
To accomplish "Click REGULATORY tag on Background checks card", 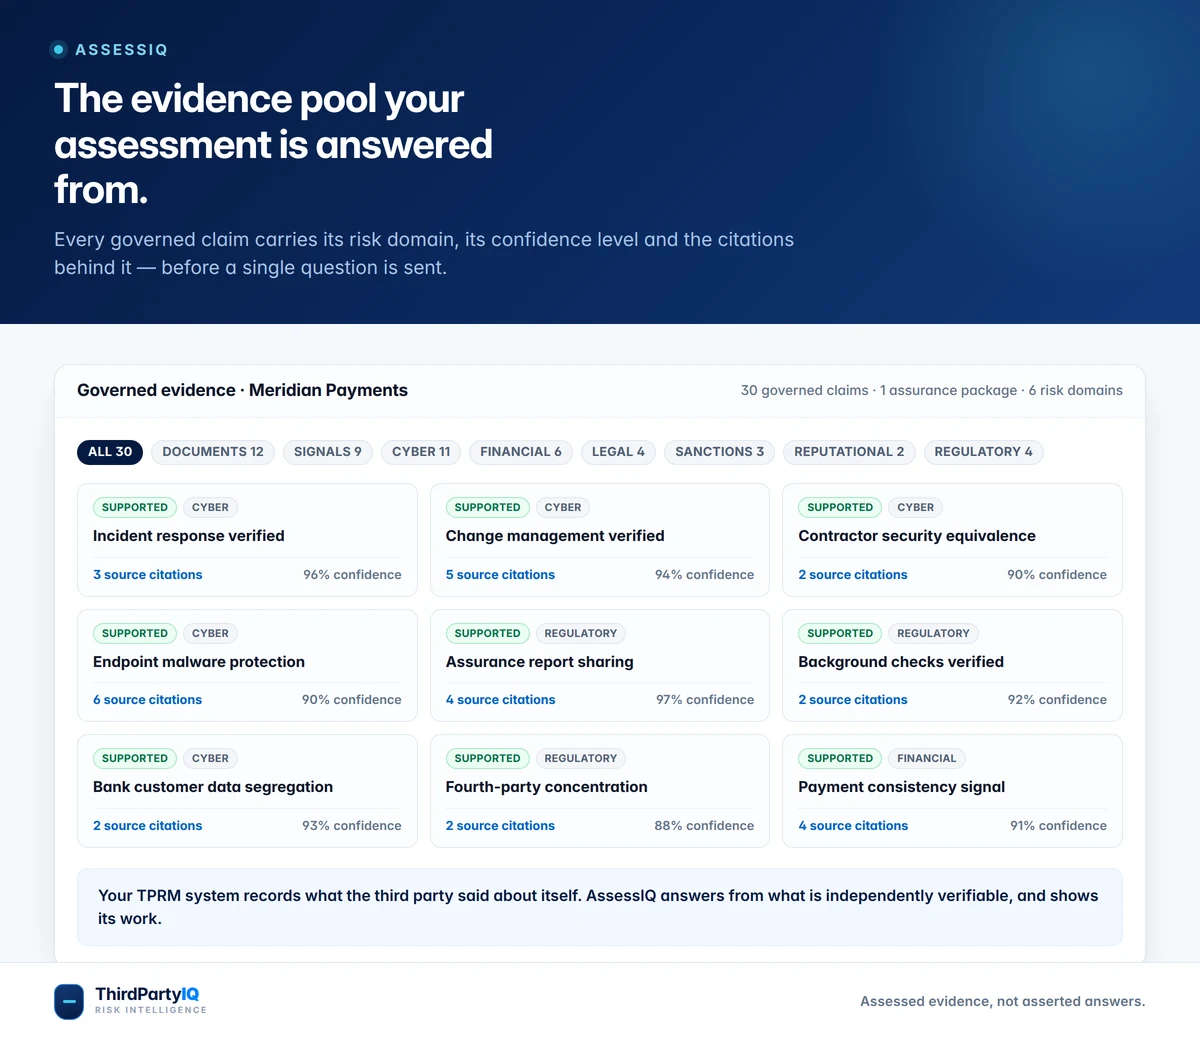I will point(933,633).
